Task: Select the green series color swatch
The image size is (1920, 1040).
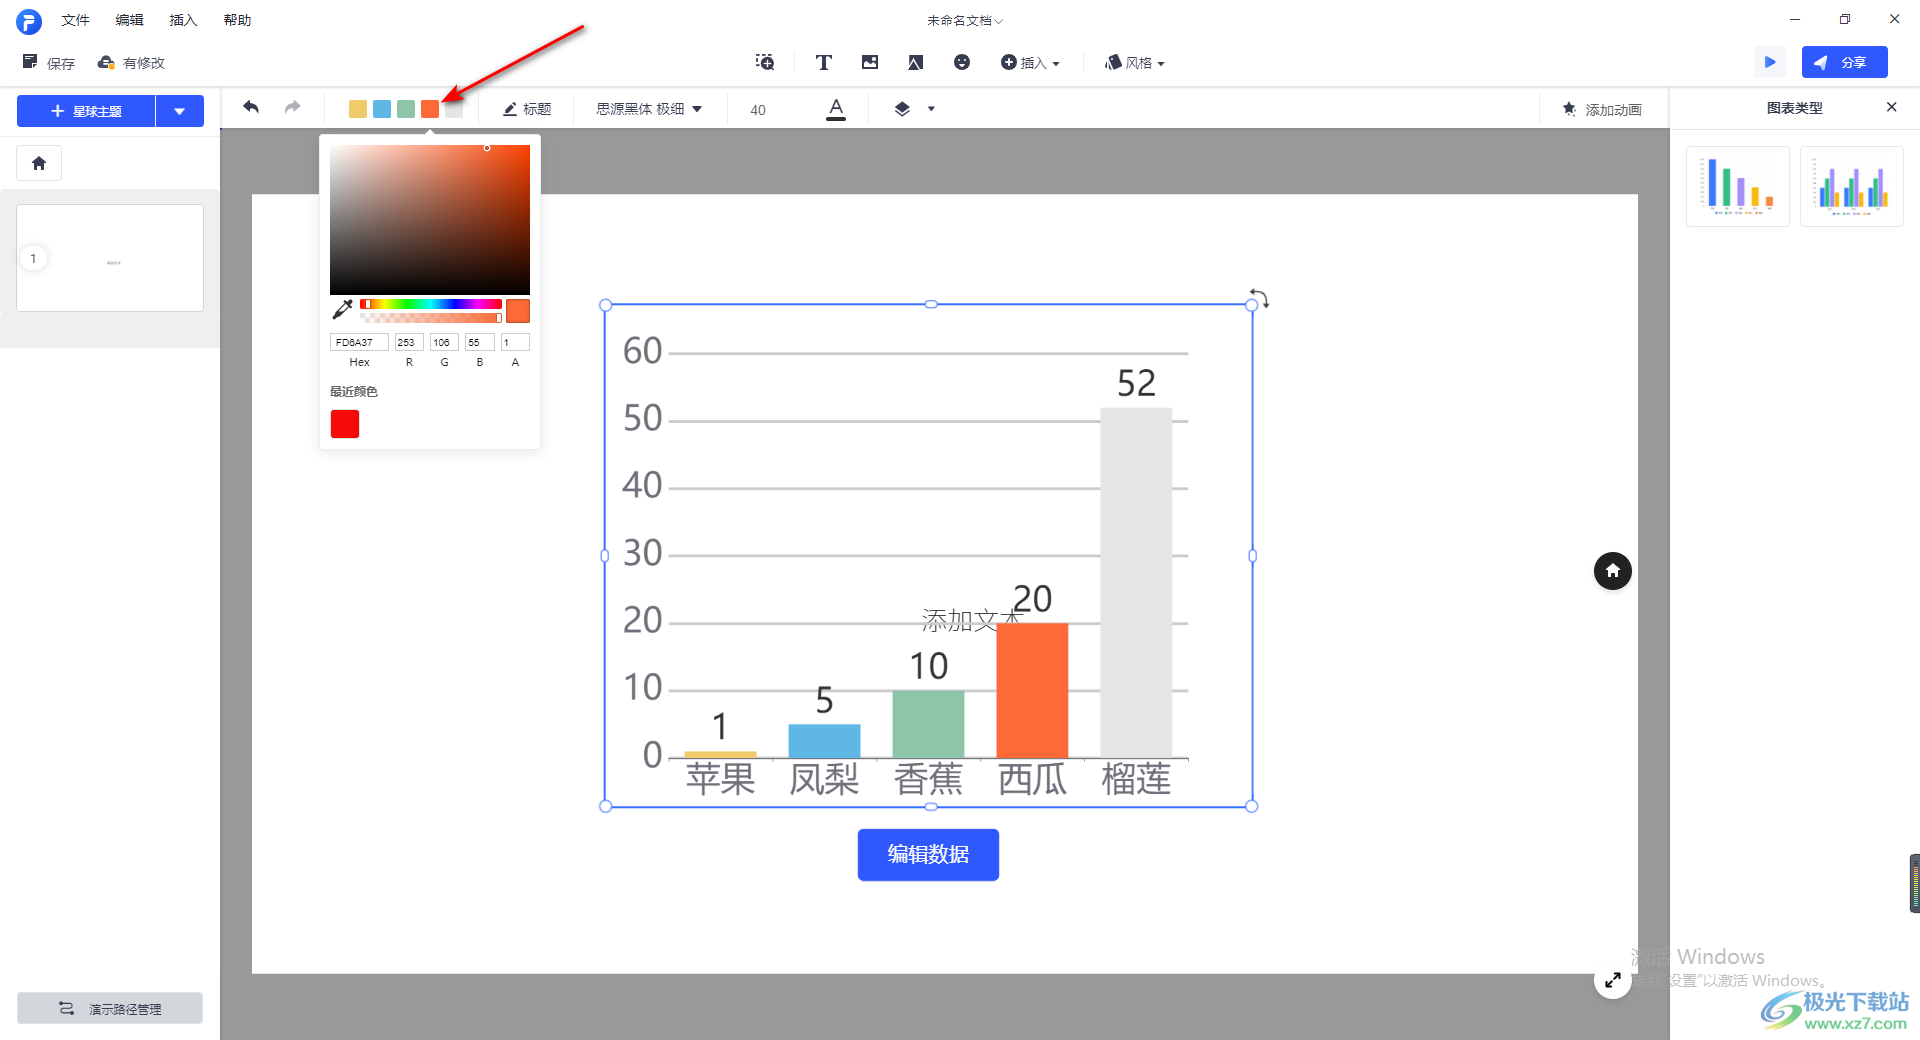Action: pos(406,109)
